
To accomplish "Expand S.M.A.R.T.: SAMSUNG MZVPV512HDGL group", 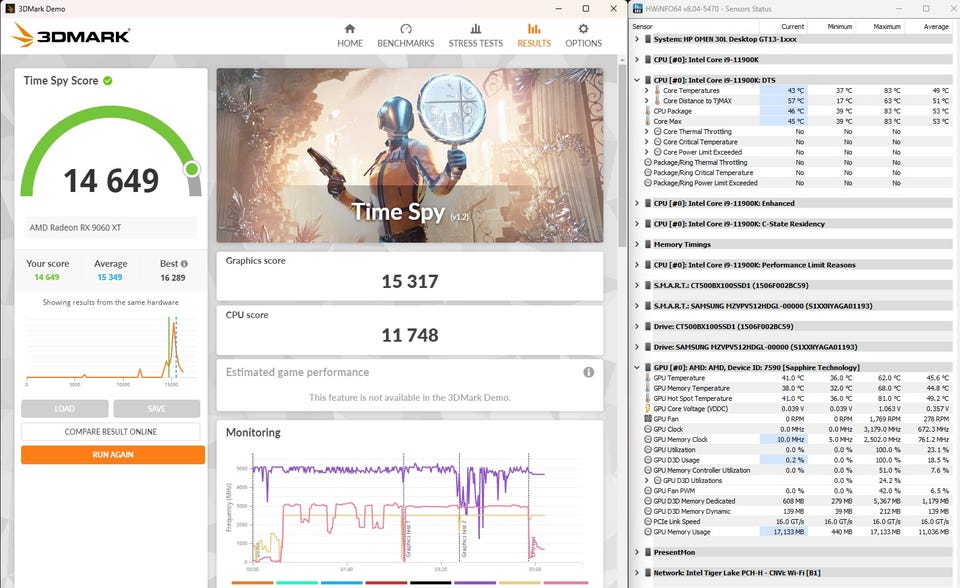I will 637,306.
